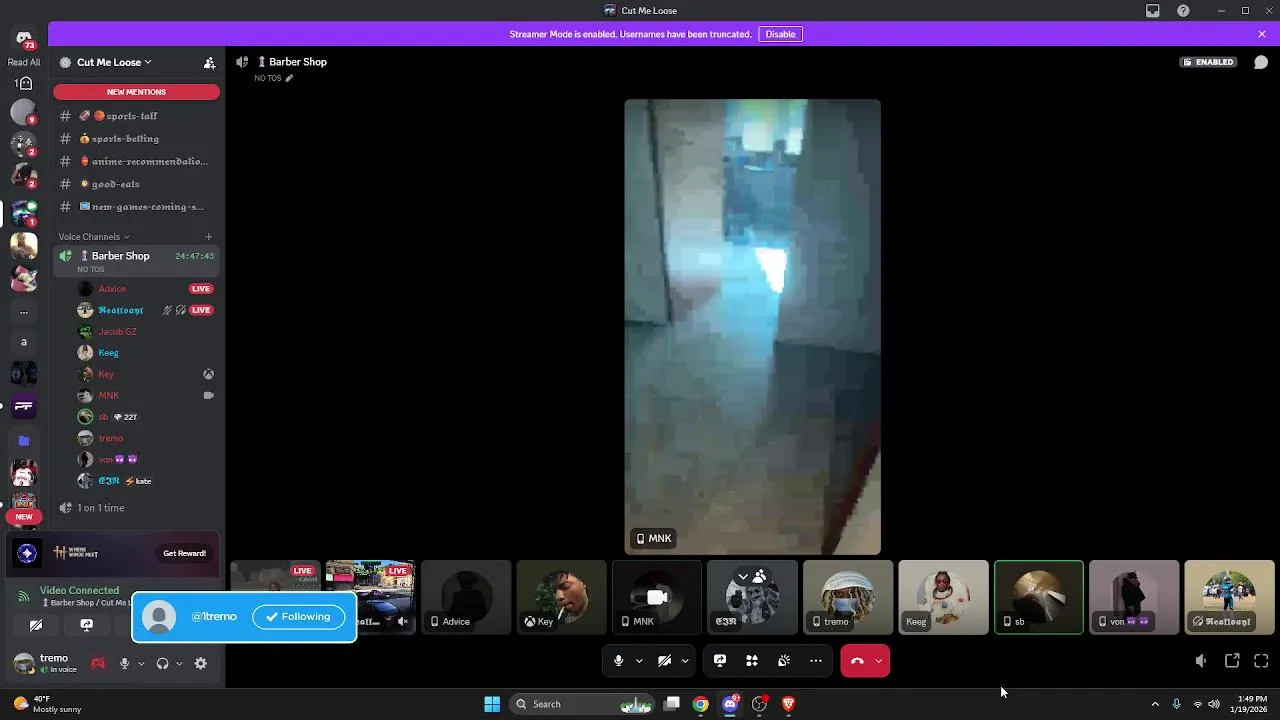
Task: Open the server with letter 'a' icon
Action: pyautogui.click(x=24, y=342)
